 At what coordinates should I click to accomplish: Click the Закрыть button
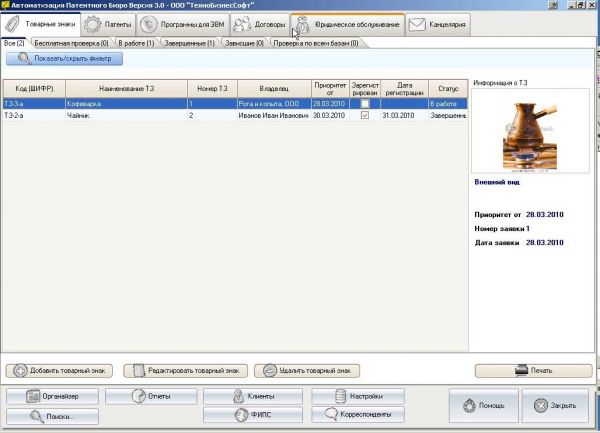(555, 405)
